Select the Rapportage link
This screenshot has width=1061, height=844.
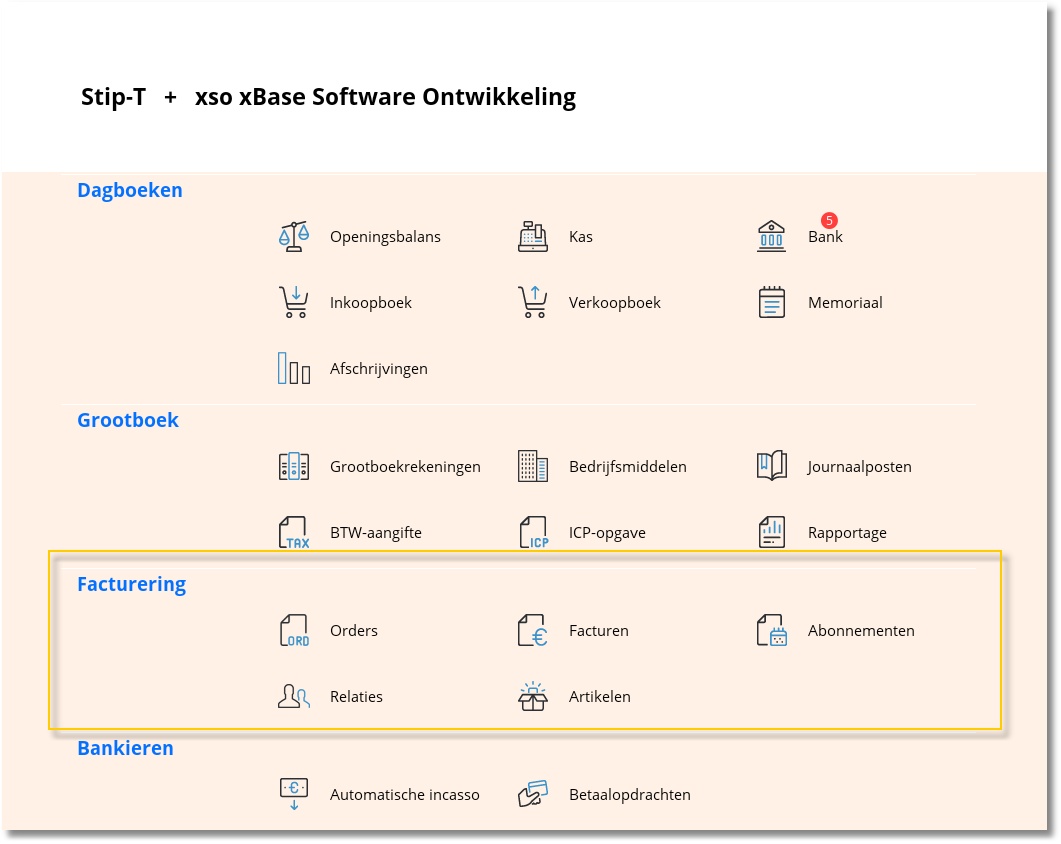(x=847, y=533)
